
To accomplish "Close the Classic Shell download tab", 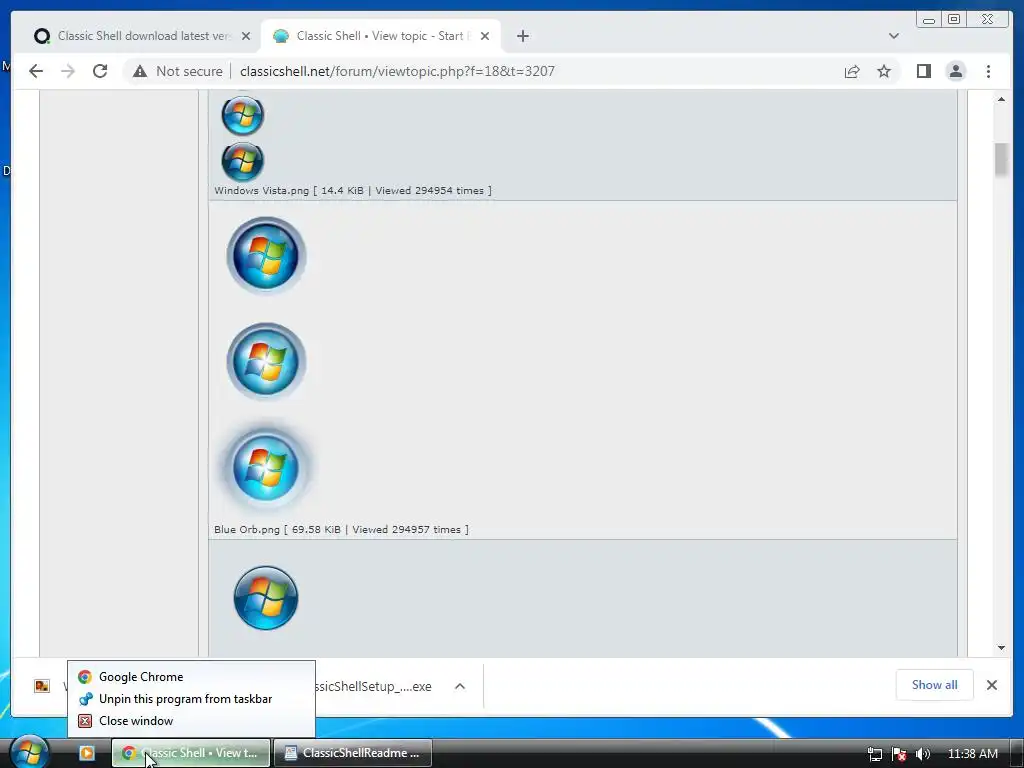I will [246, 36].
